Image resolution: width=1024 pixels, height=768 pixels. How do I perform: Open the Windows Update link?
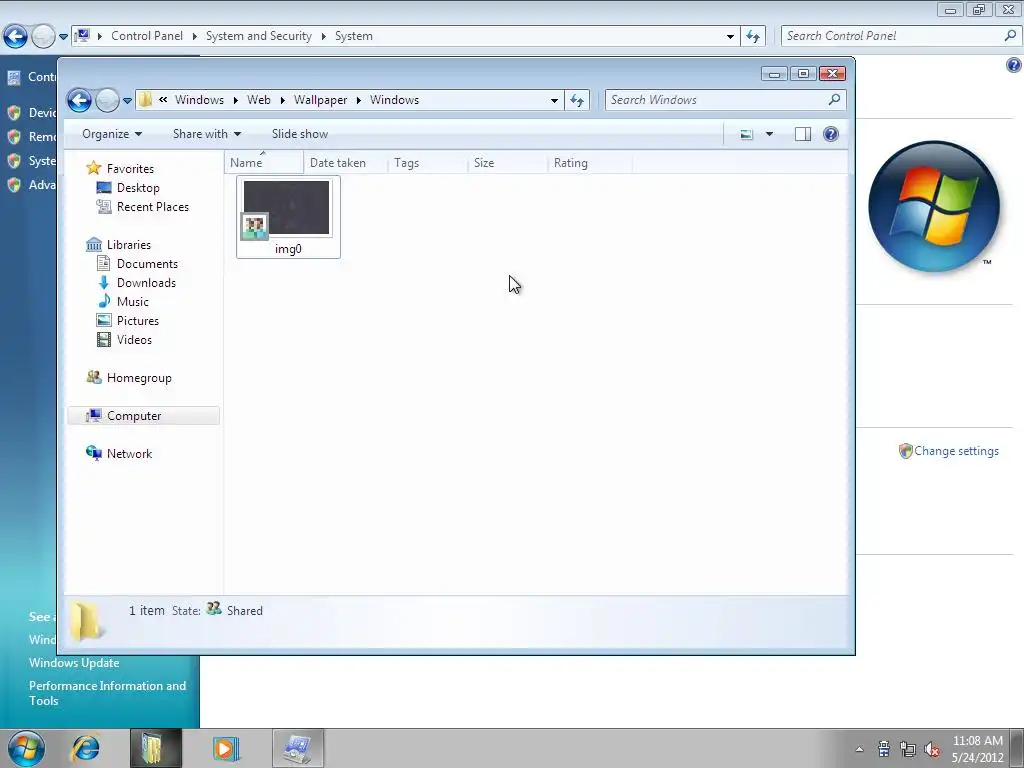[74, 662]
